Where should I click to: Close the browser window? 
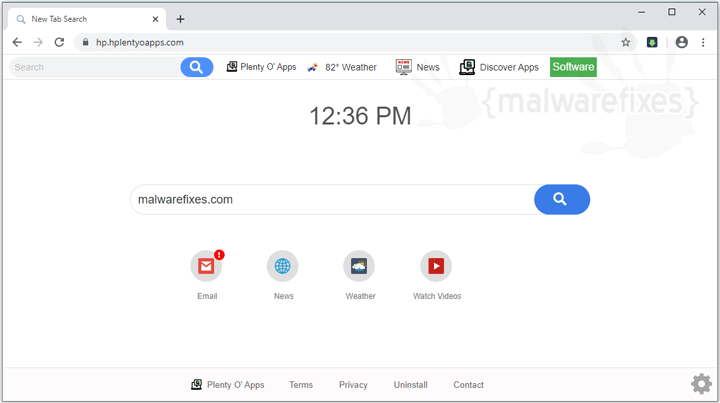click(702, 12)
